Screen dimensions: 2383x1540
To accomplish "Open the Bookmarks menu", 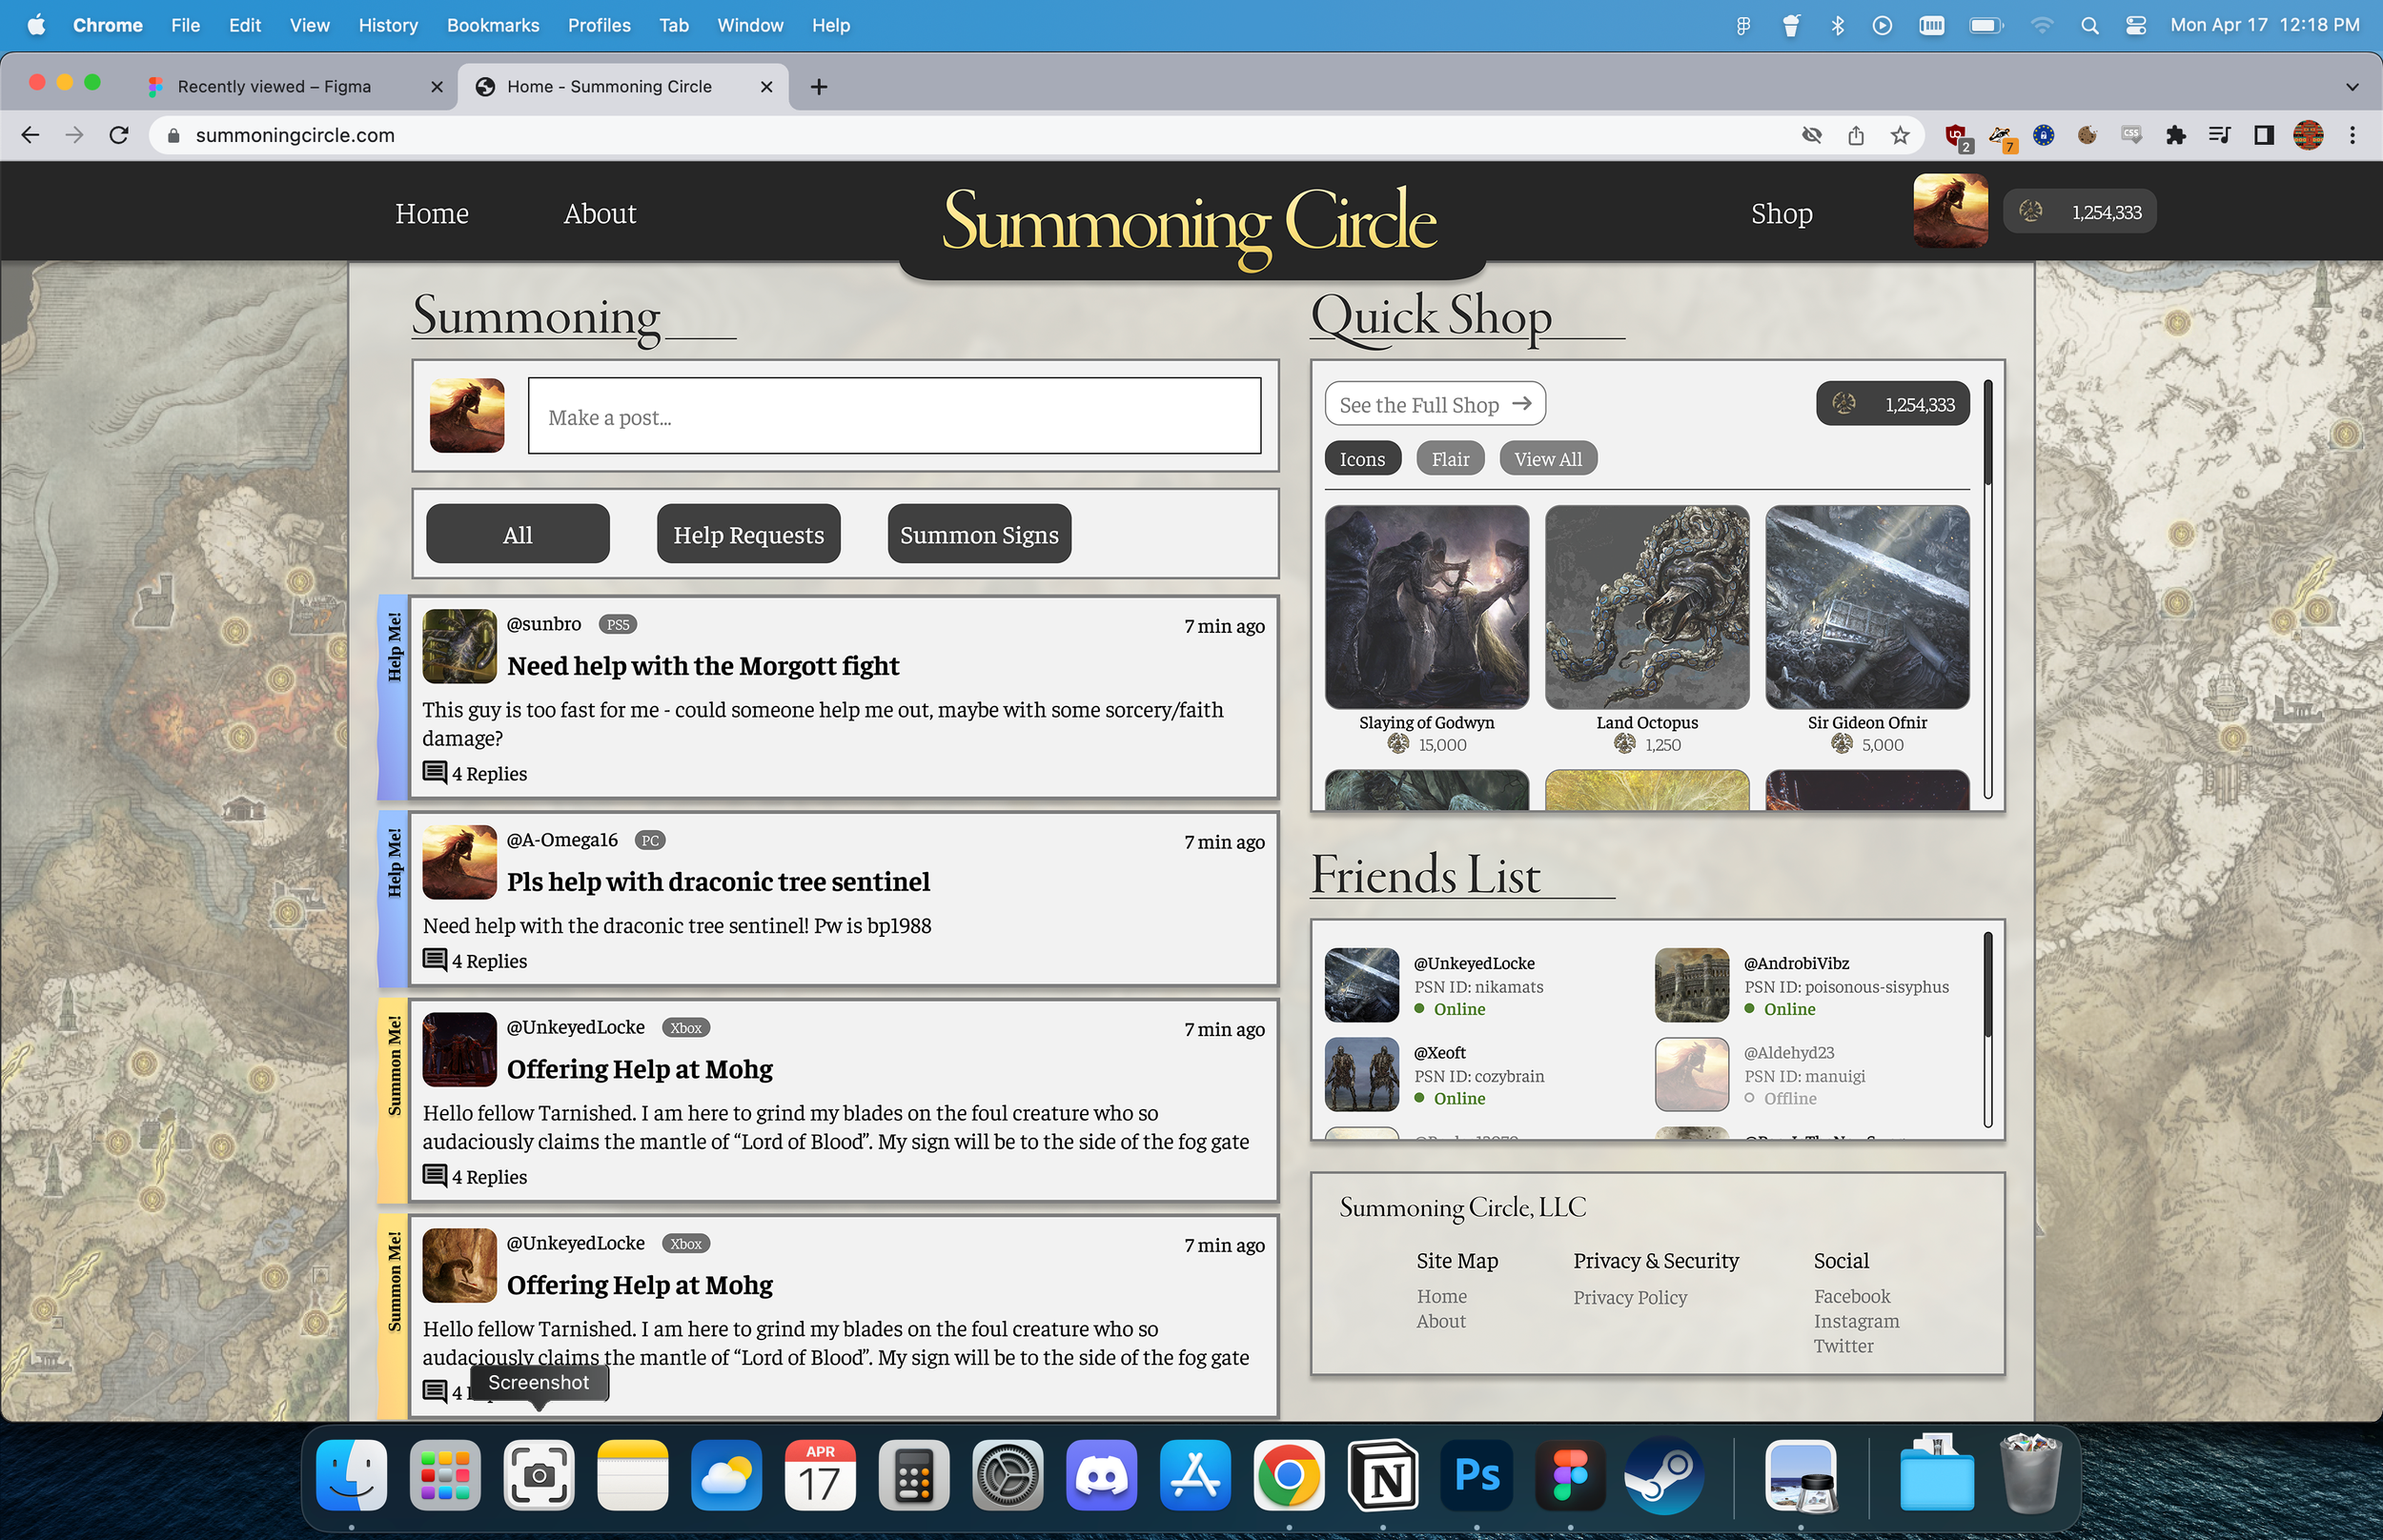I will [492, 26].
